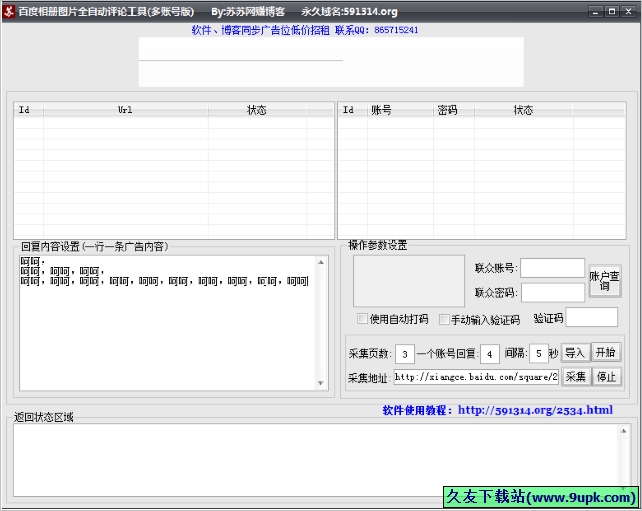This screenshot has height=511, width=642.
Task: Click 状态 header in account list
Action: (x=524, y=110)
